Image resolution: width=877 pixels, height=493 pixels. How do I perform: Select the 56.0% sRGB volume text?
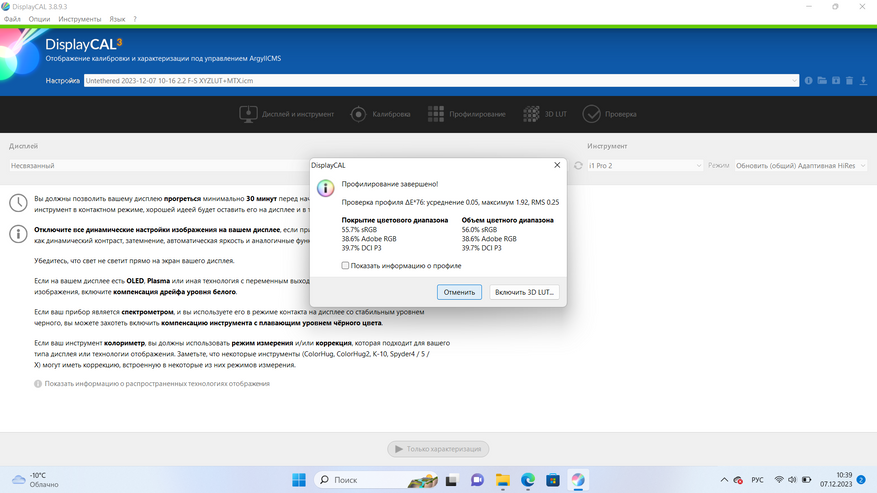coord(479,229)
